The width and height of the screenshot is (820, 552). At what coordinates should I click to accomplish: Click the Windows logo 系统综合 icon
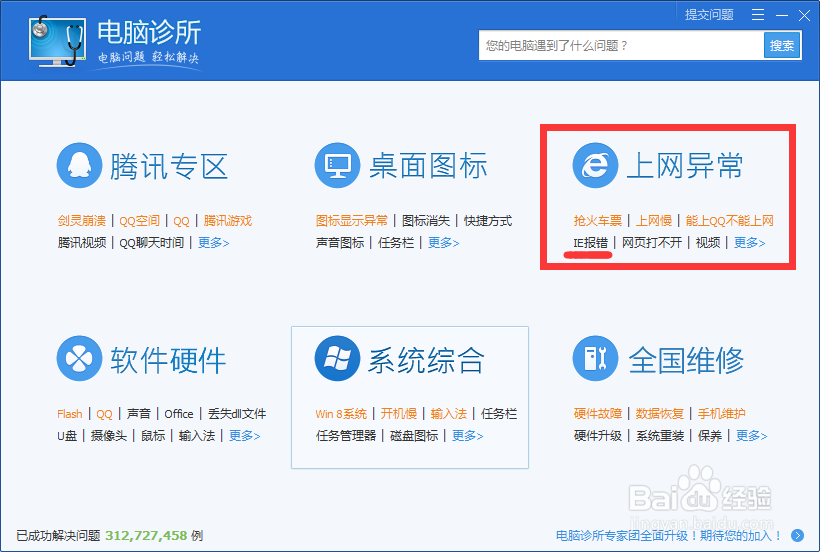tap(337, 359)
